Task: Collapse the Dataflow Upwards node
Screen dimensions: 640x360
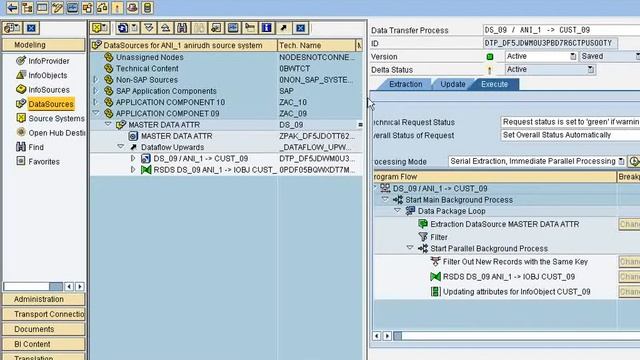Action: (121, 147)
